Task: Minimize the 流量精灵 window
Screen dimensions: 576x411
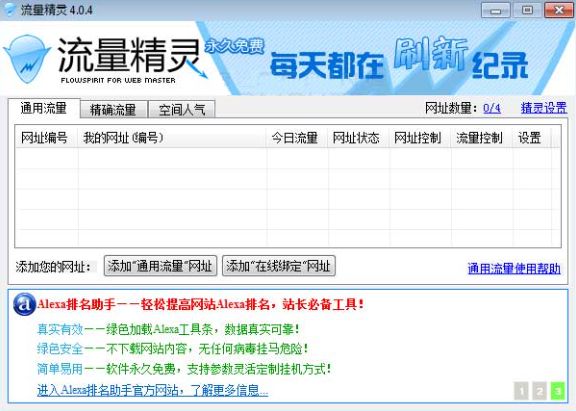Action: point(496,10)
